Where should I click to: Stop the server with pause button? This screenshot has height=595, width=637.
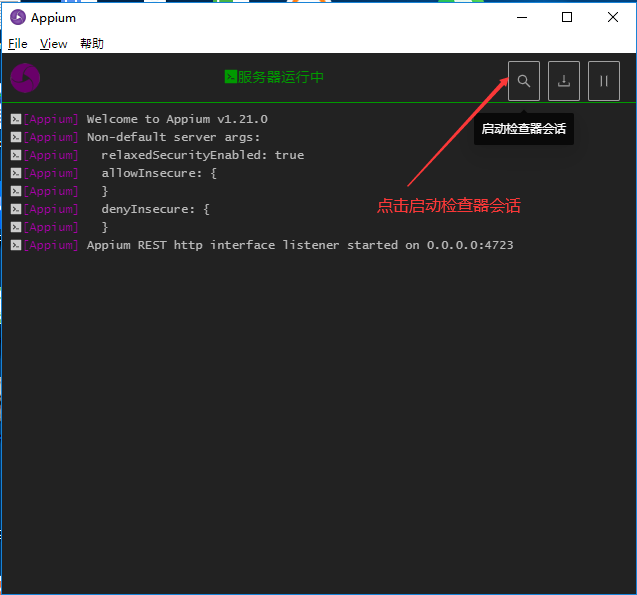(604, 81)
